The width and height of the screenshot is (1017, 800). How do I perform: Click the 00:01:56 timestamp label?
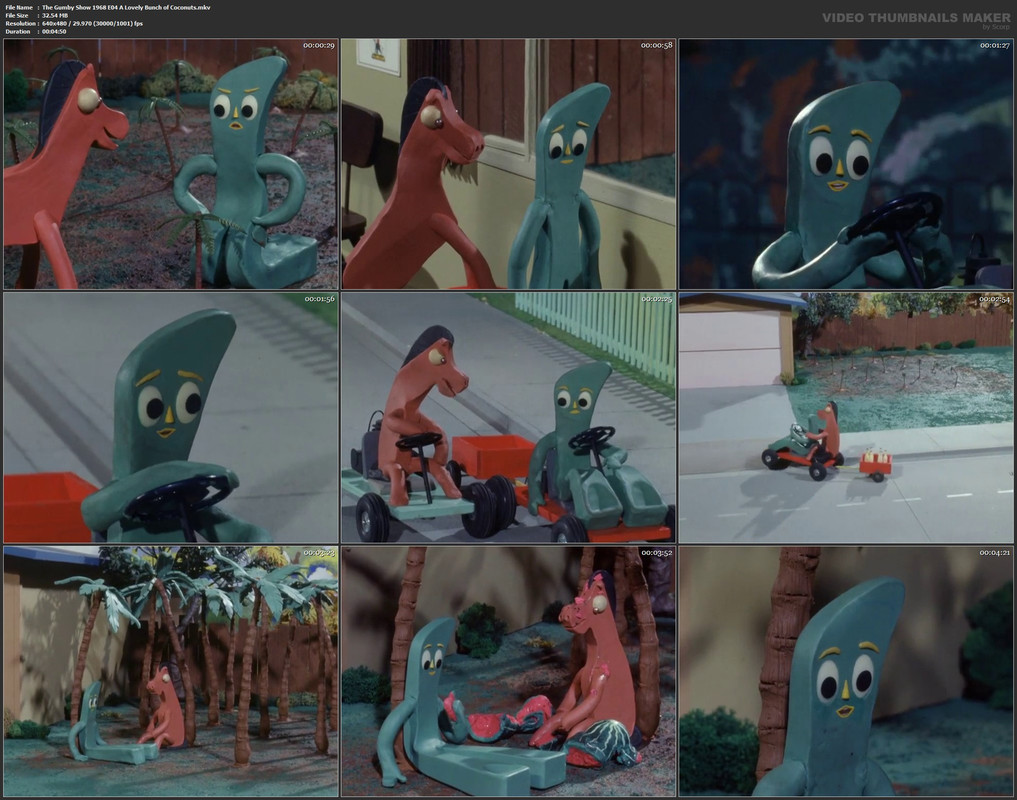[319, 299]
